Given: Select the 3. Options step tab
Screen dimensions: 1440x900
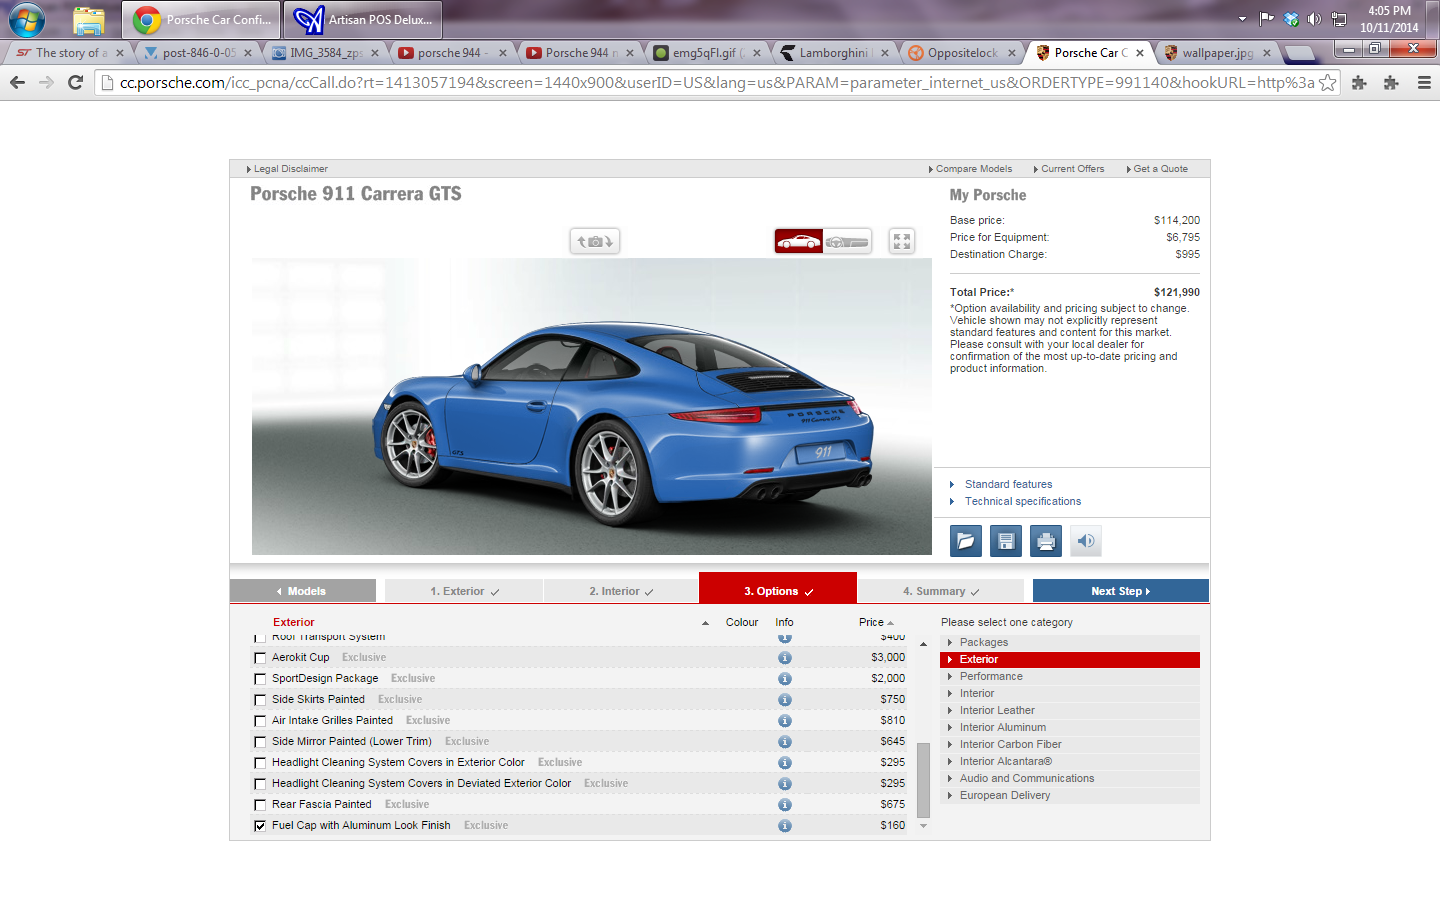Looking at the screenshot, I should point(778,588).
